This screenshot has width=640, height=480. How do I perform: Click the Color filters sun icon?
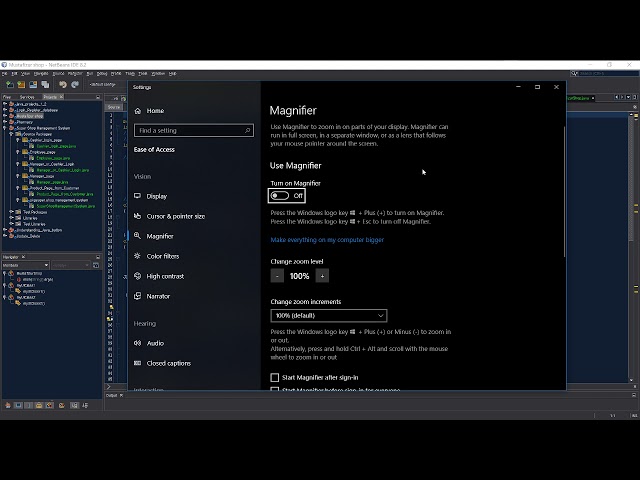point(138,256)
